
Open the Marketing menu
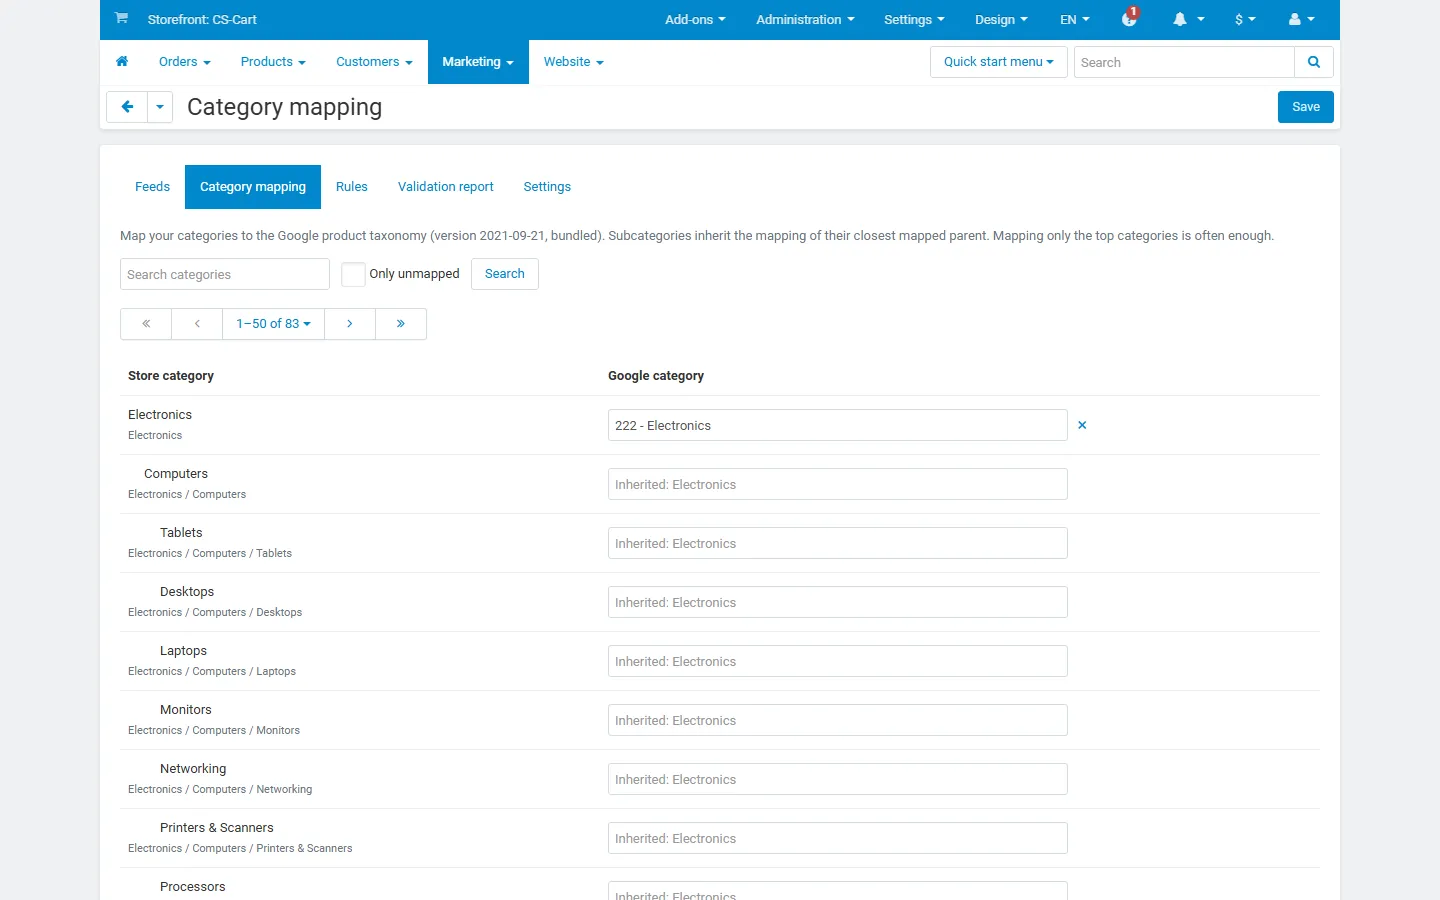click(x=478, y=62)
